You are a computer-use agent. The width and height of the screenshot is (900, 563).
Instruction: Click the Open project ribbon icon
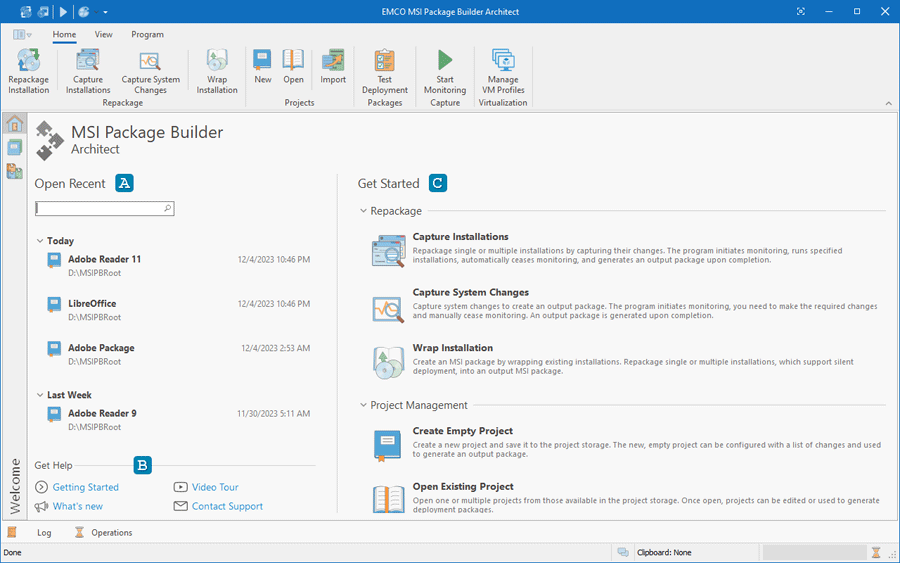pos(293,67)
